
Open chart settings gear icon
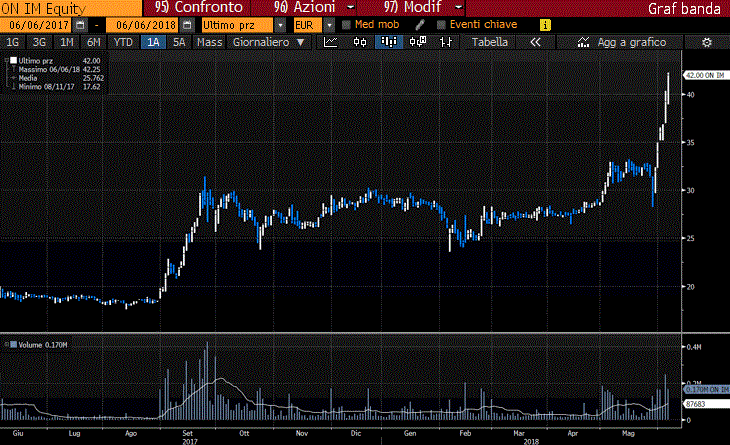coord(707,43)
